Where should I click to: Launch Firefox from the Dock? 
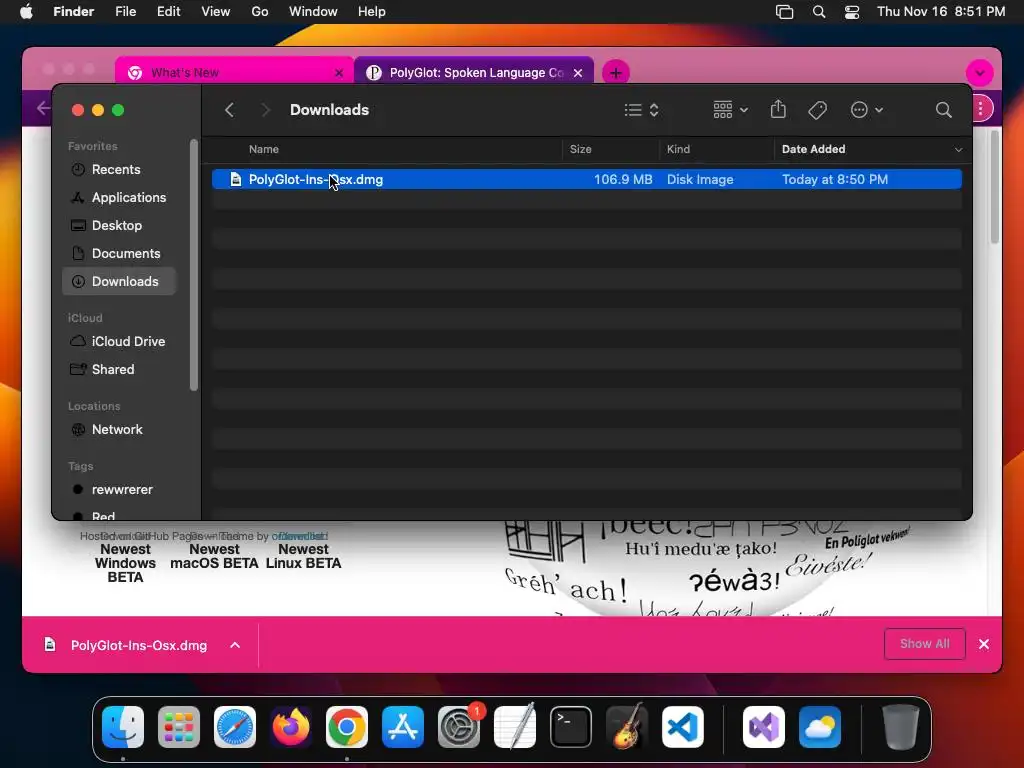(x=291, y=727)
